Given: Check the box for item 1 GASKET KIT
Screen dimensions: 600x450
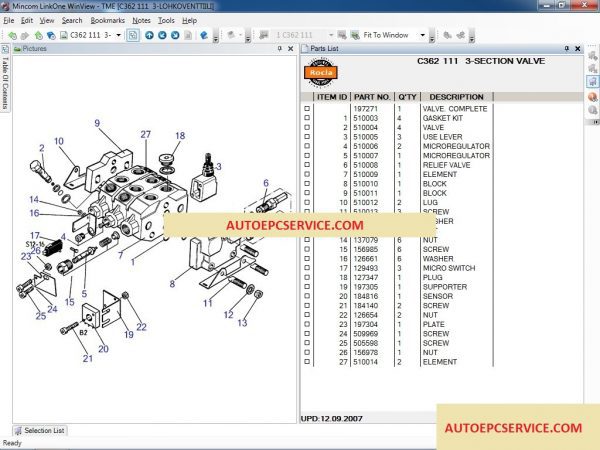Looking at the screenshot, I should tap(307, 118).
